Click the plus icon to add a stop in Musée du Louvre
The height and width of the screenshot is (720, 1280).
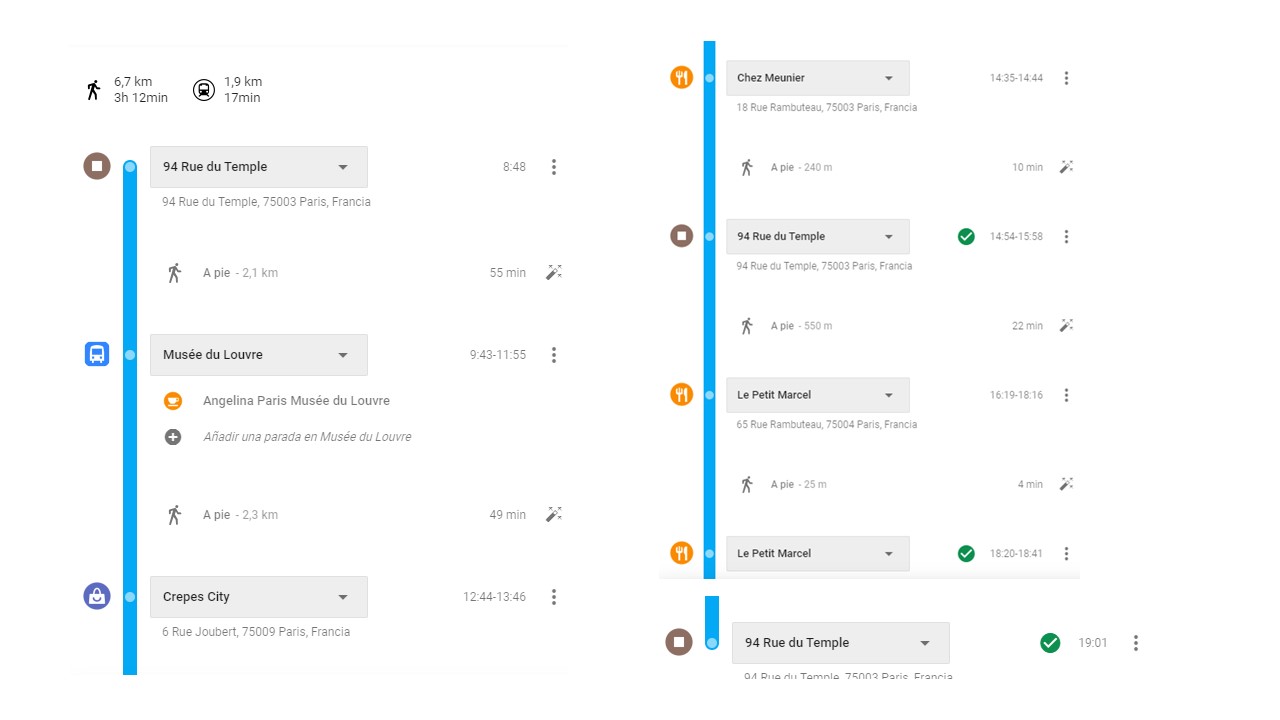coord(173,437)
